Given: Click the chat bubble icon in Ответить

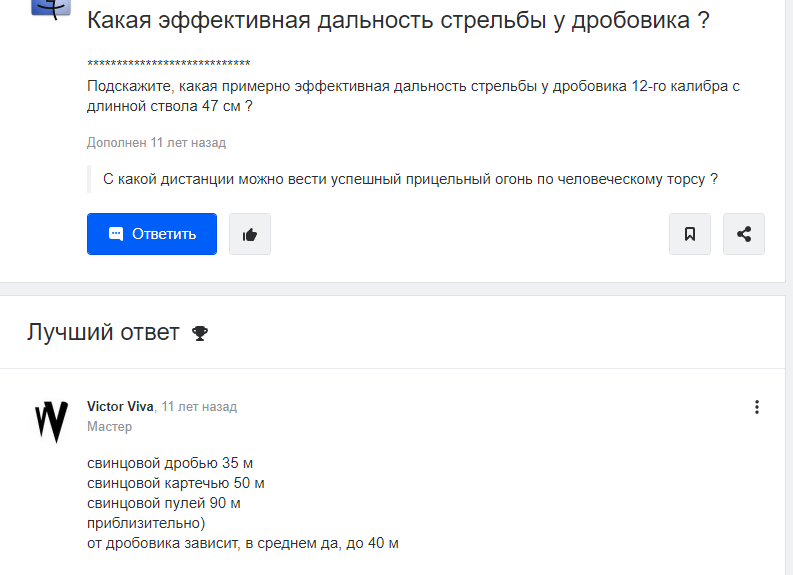Looking at the screenshot, I should point(116,234).
